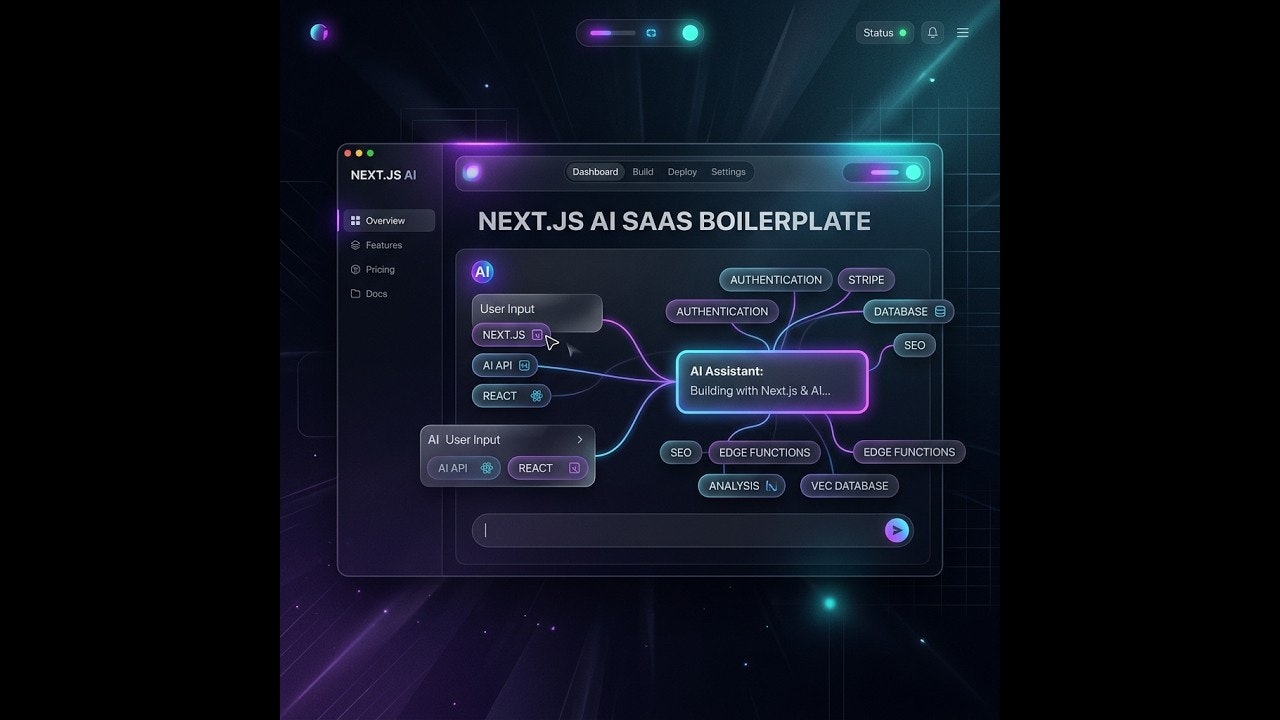The width and height of the screenshot is (1280, 720).
Task: Click the Docs folder icon in sidebar
Action: [x=355, y=294]
